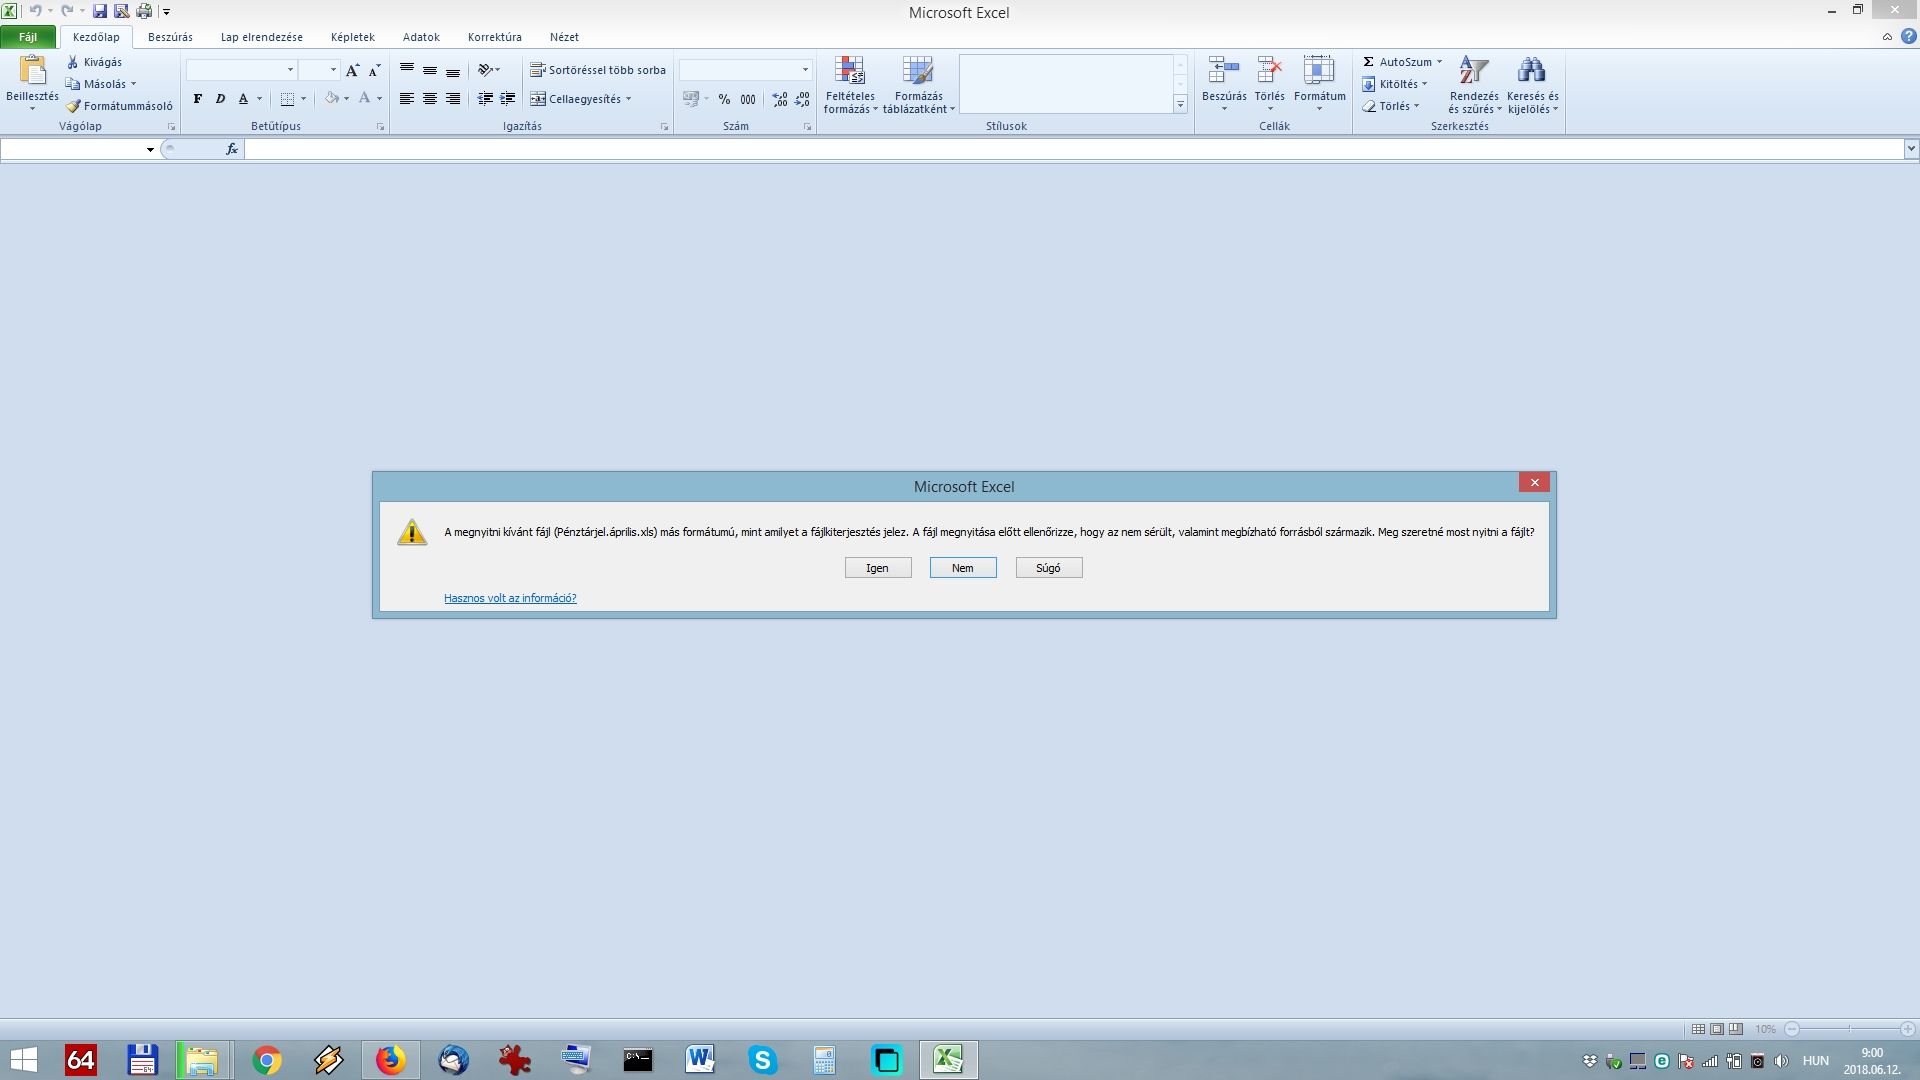Toggle top vertical alignment

[407, 70]
